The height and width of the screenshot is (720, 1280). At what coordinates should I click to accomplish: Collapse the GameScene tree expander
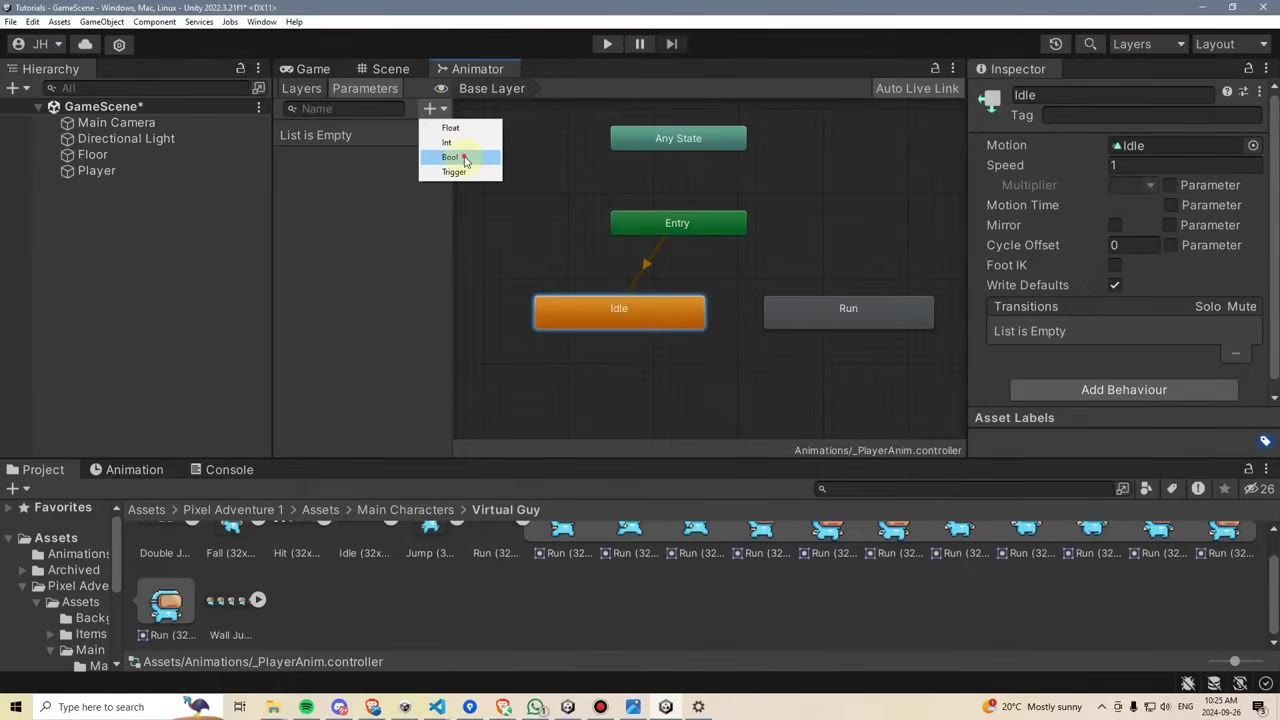38,107
